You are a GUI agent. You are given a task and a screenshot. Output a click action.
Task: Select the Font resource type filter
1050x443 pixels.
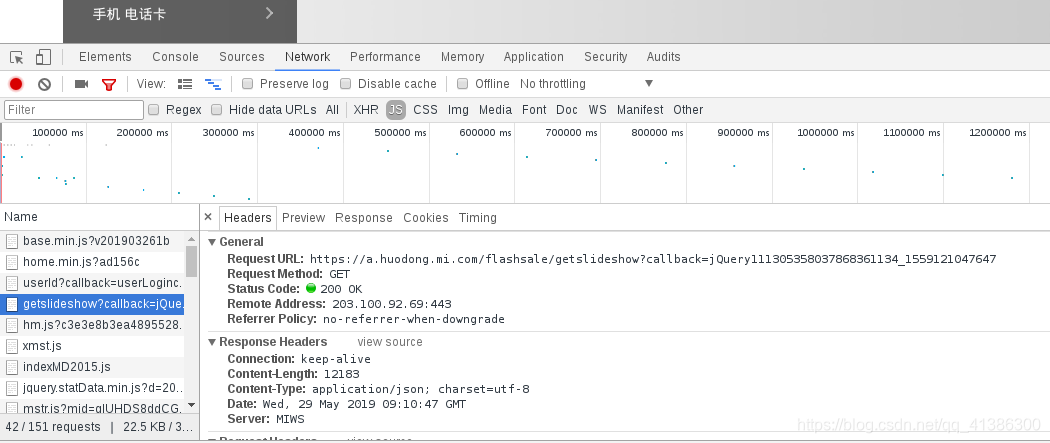[534, 110]
